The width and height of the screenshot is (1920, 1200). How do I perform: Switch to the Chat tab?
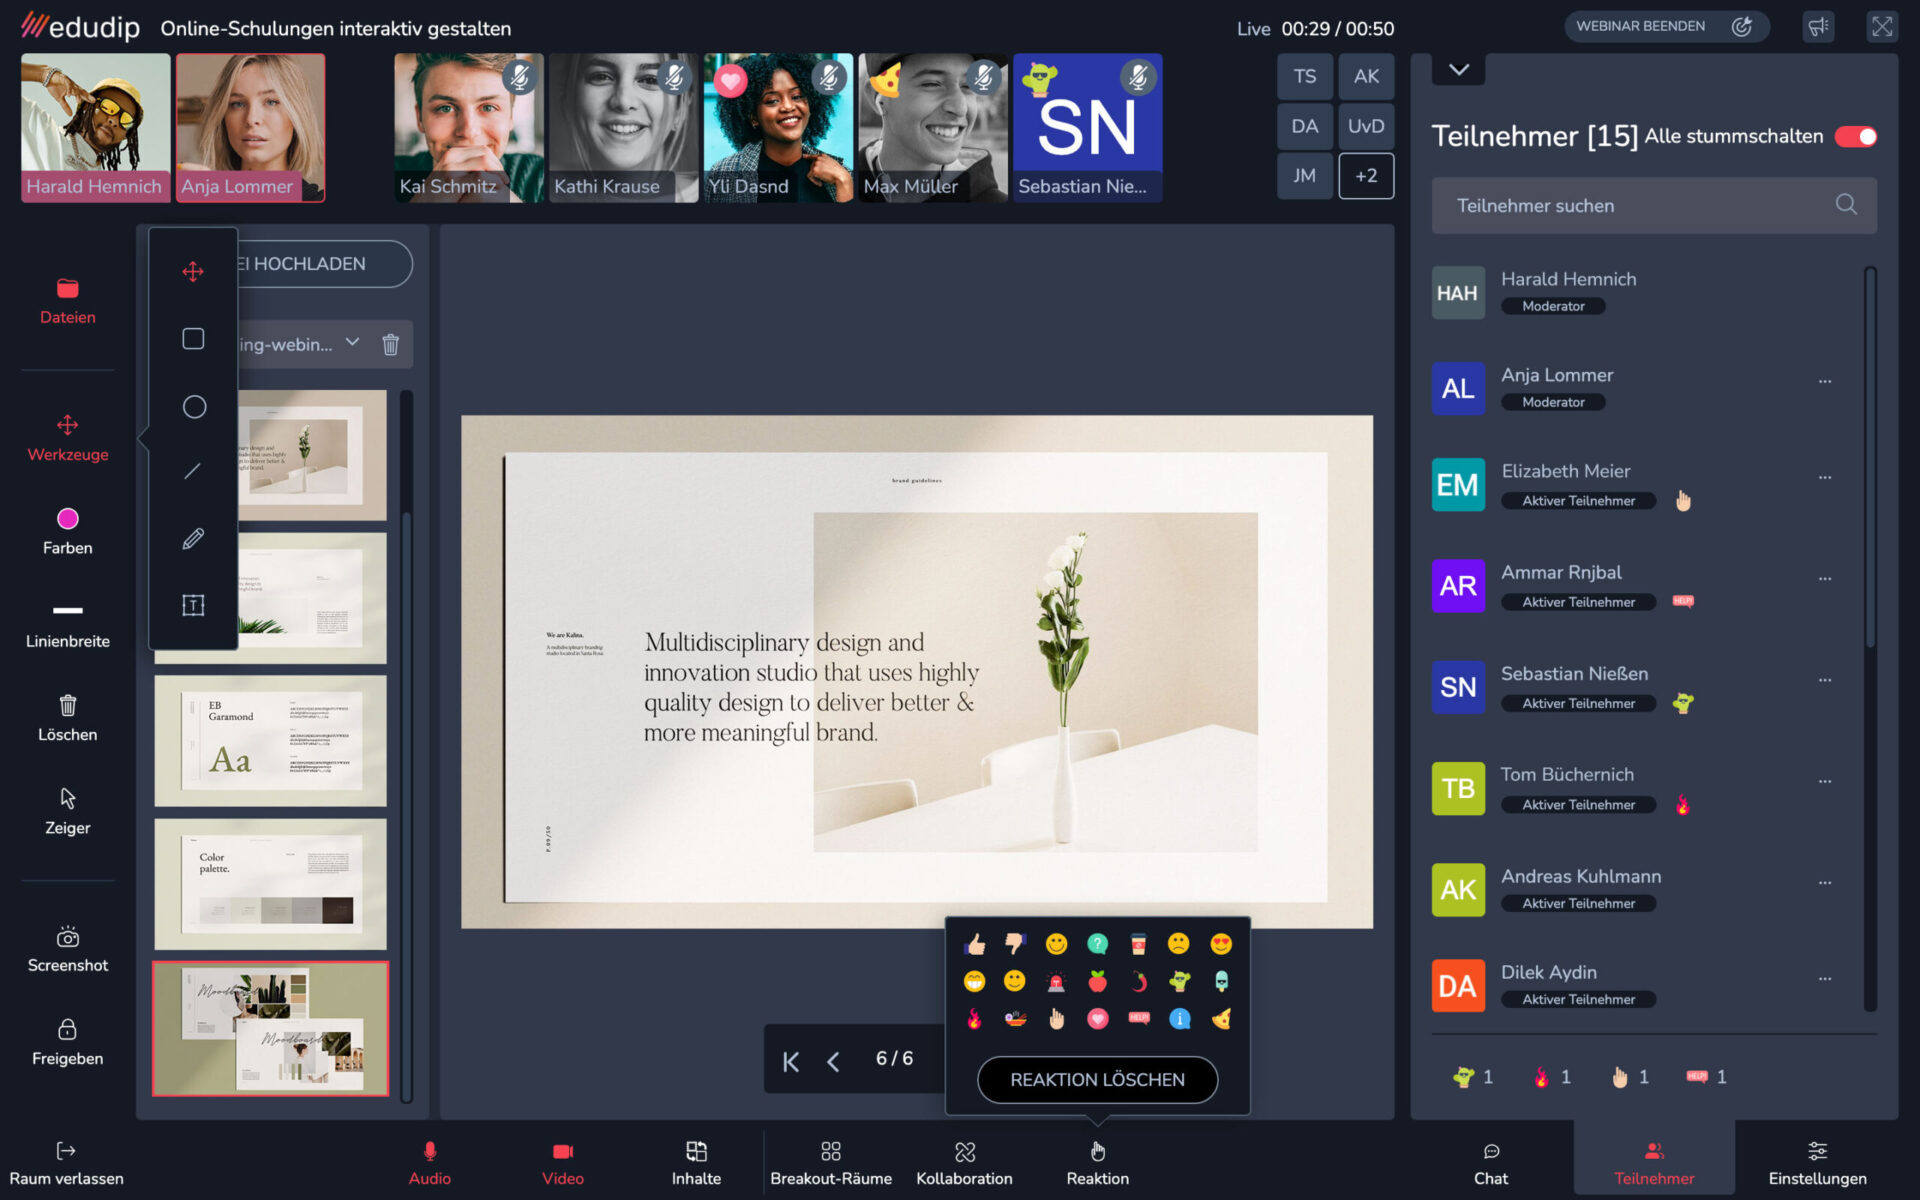click(x=1490, y=1162)
